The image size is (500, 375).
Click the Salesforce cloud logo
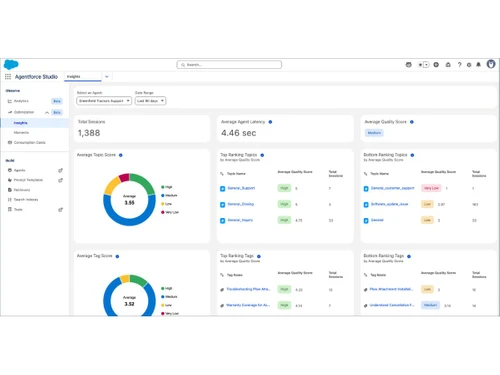pos(11,64)
